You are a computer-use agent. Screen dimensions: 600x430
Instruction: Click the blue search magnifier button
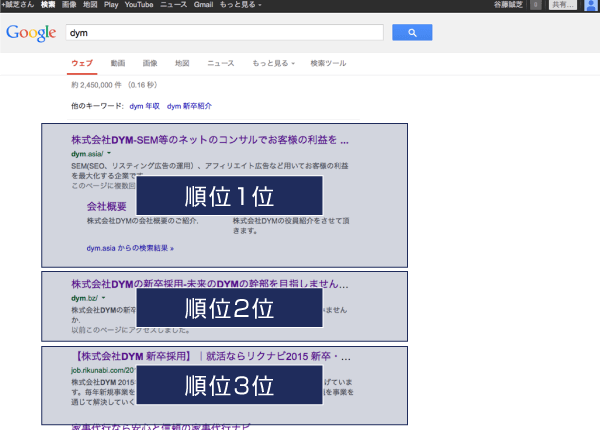(x=412, y=33)
